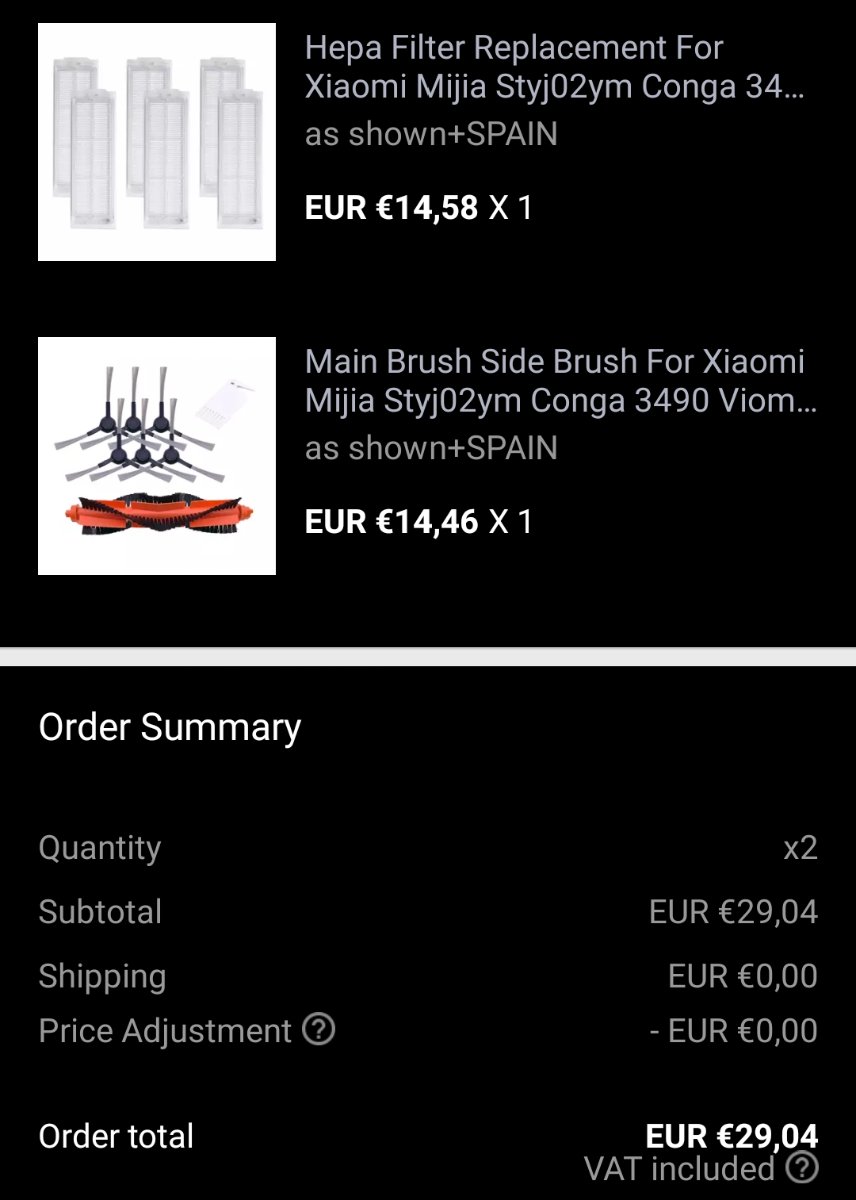The height and width of the screenshot is (1200, 856).
Task: Click the Shipping label
Action: pos(102,976)
